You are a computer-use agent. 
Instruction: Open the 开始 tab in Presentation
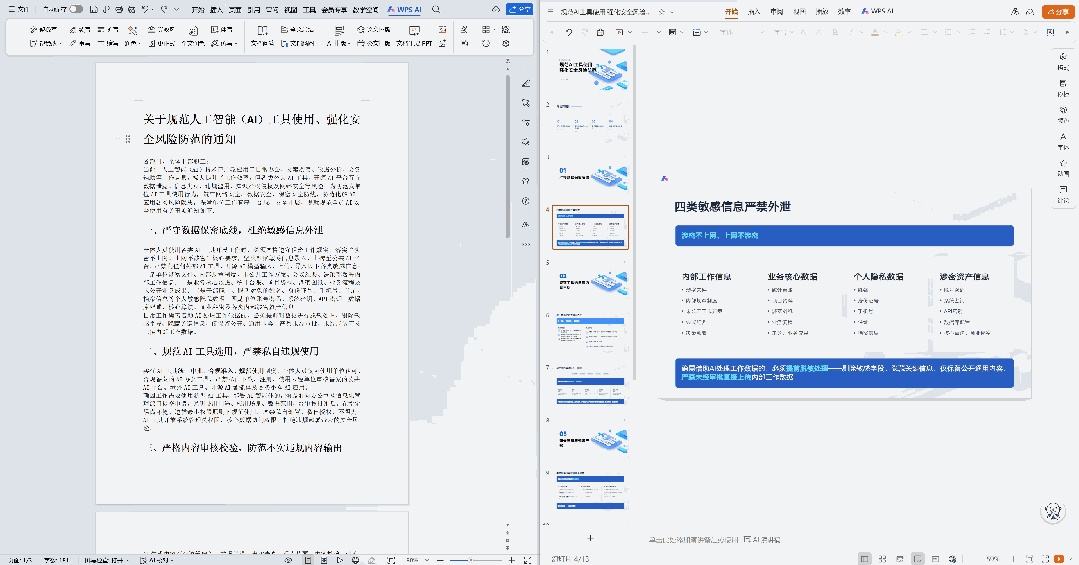coord(731,12)
